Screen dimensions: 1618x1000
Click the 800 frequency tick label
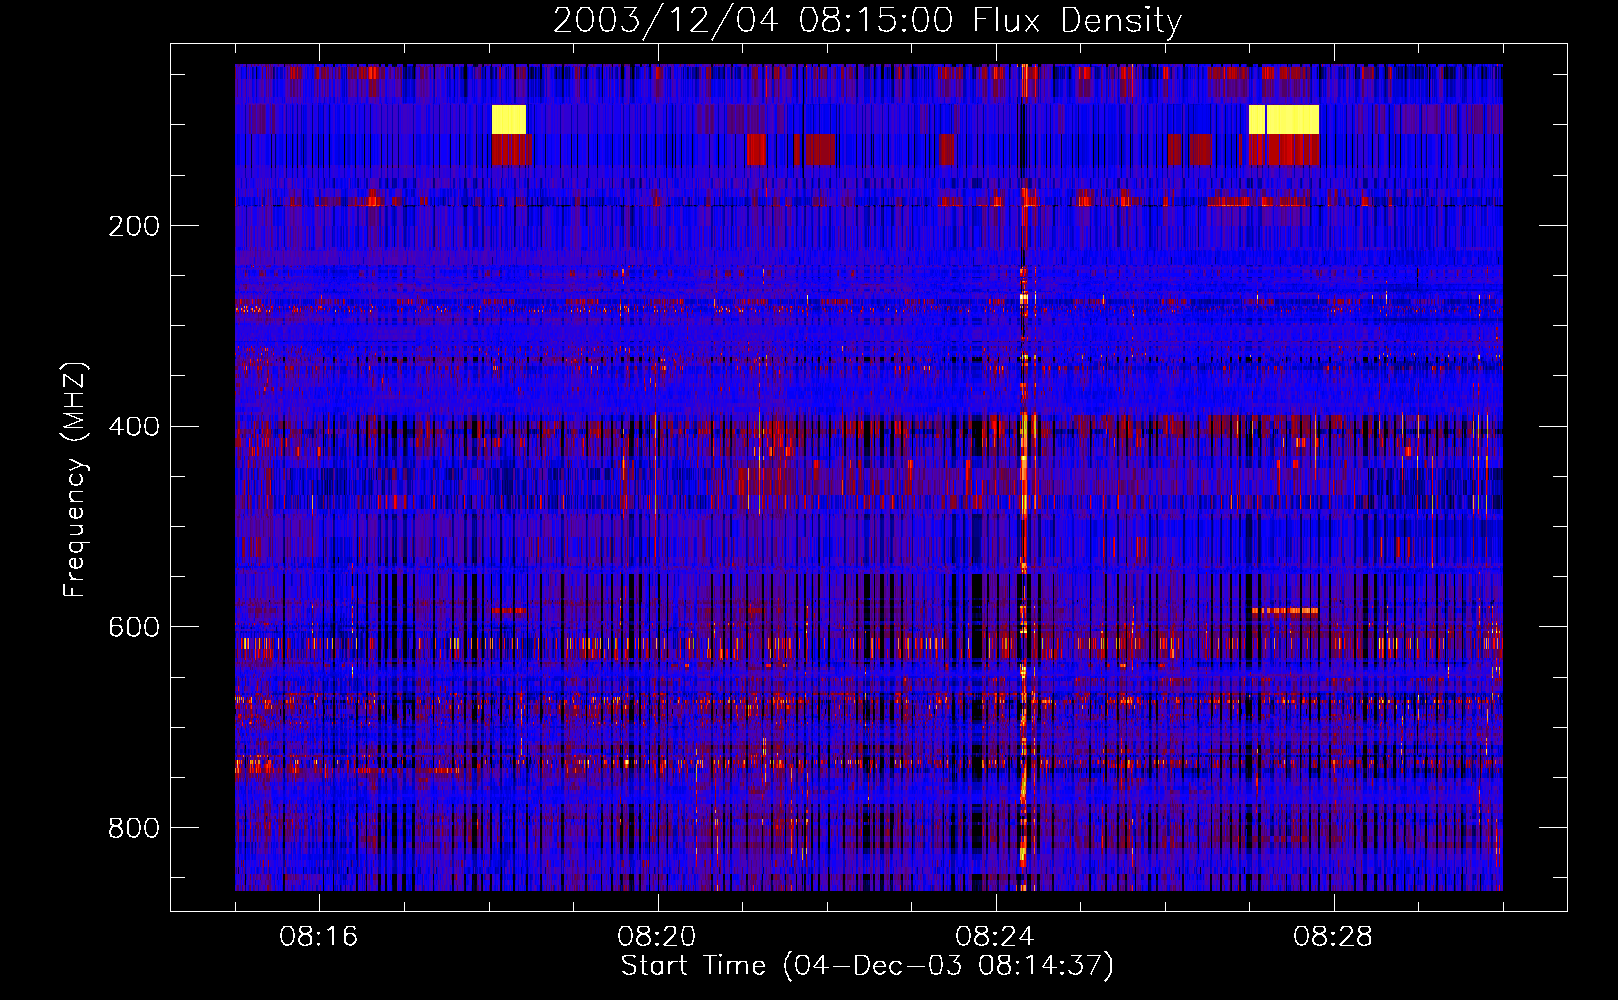[134, 828]
